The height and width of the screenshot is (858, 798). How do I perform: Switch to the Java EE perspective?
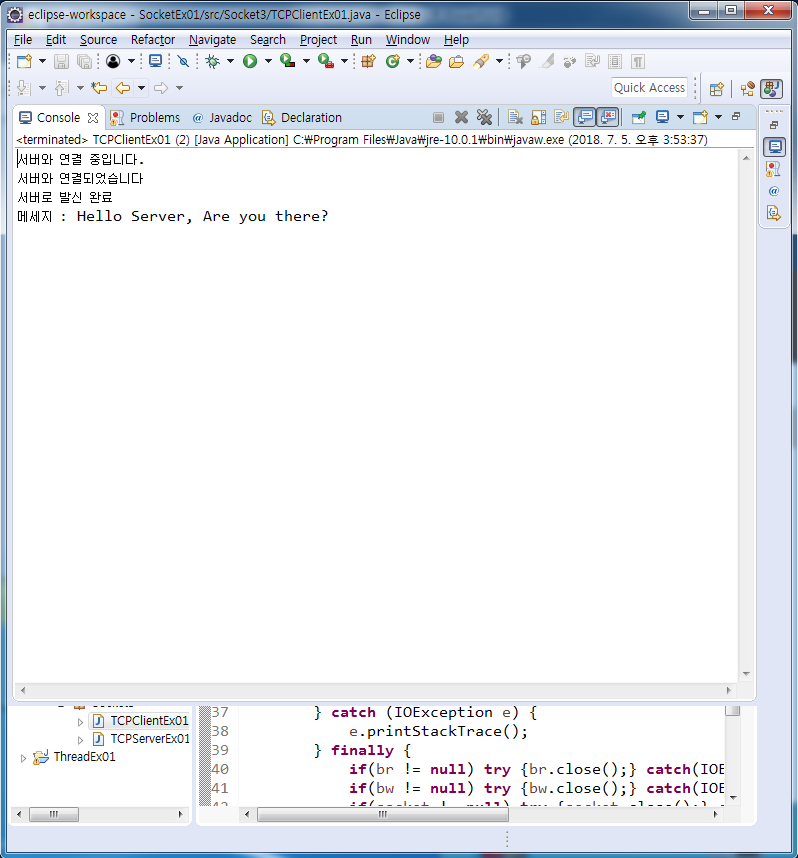point(747,89)
